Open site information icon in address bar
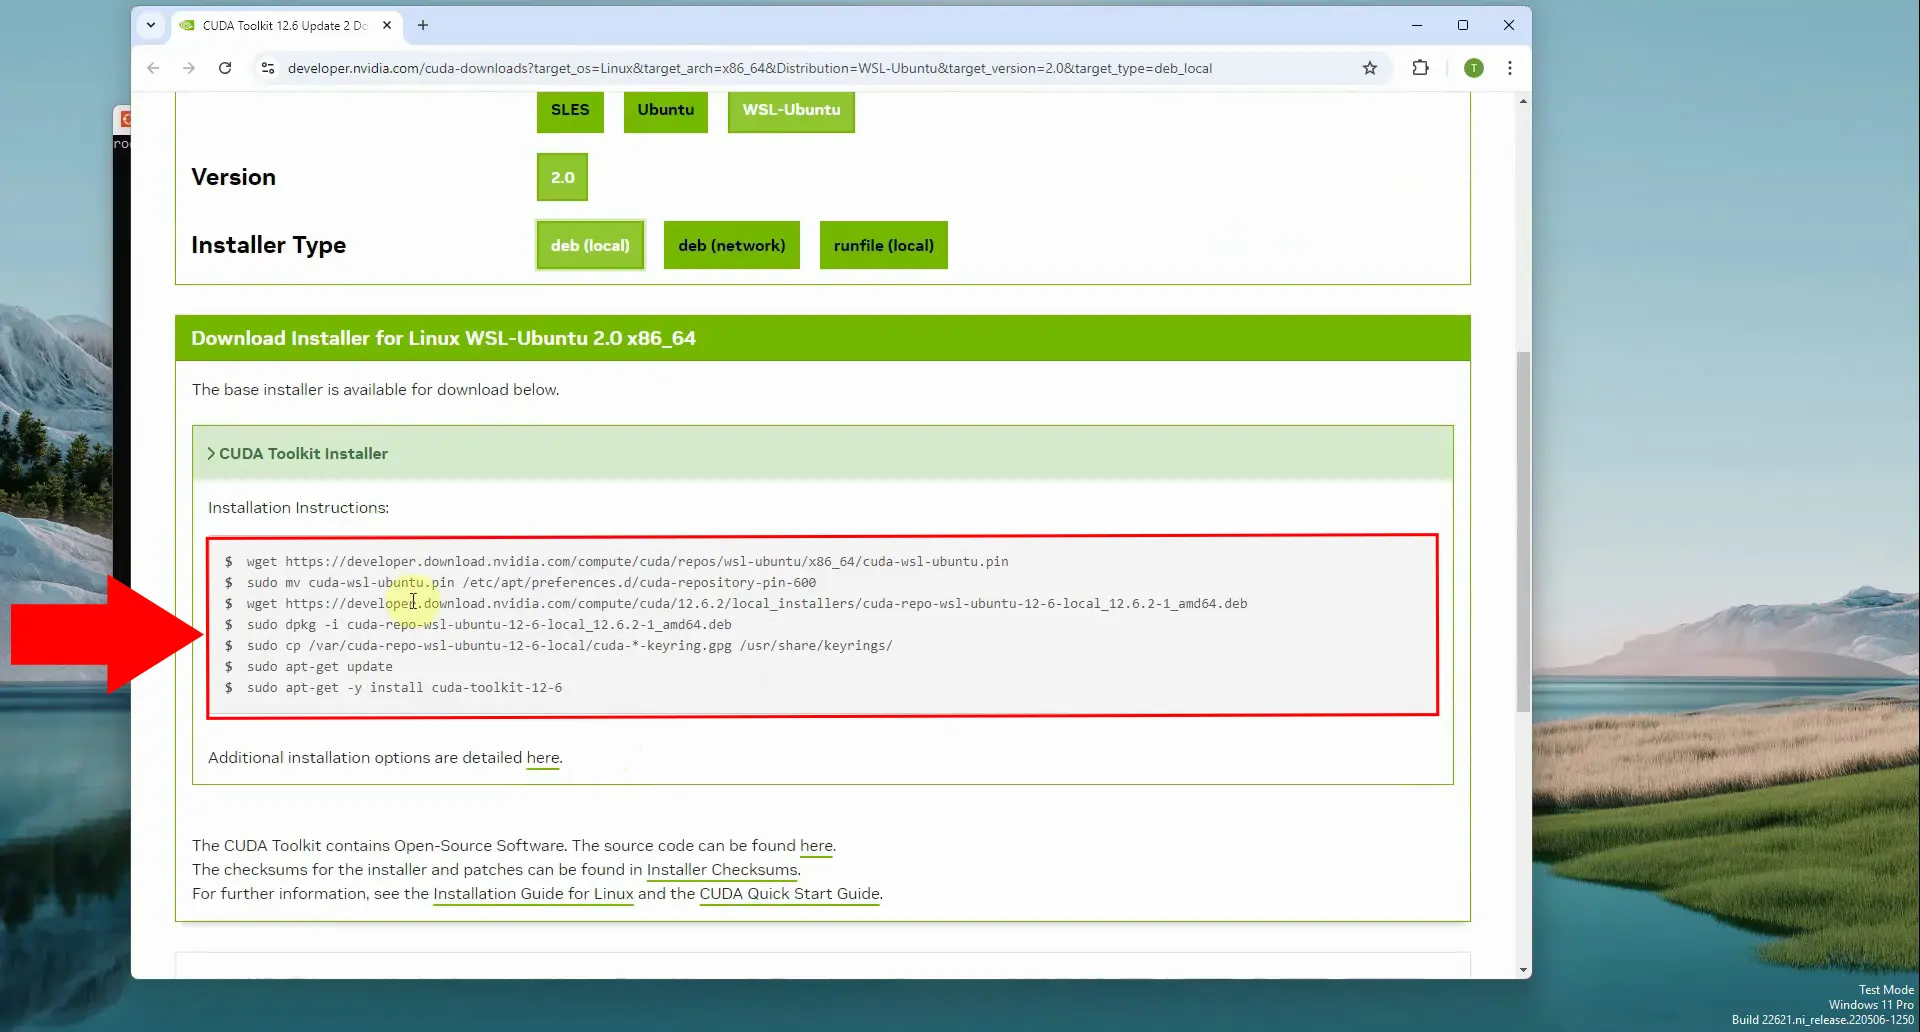1920x1032 pixels. (267, 68)
